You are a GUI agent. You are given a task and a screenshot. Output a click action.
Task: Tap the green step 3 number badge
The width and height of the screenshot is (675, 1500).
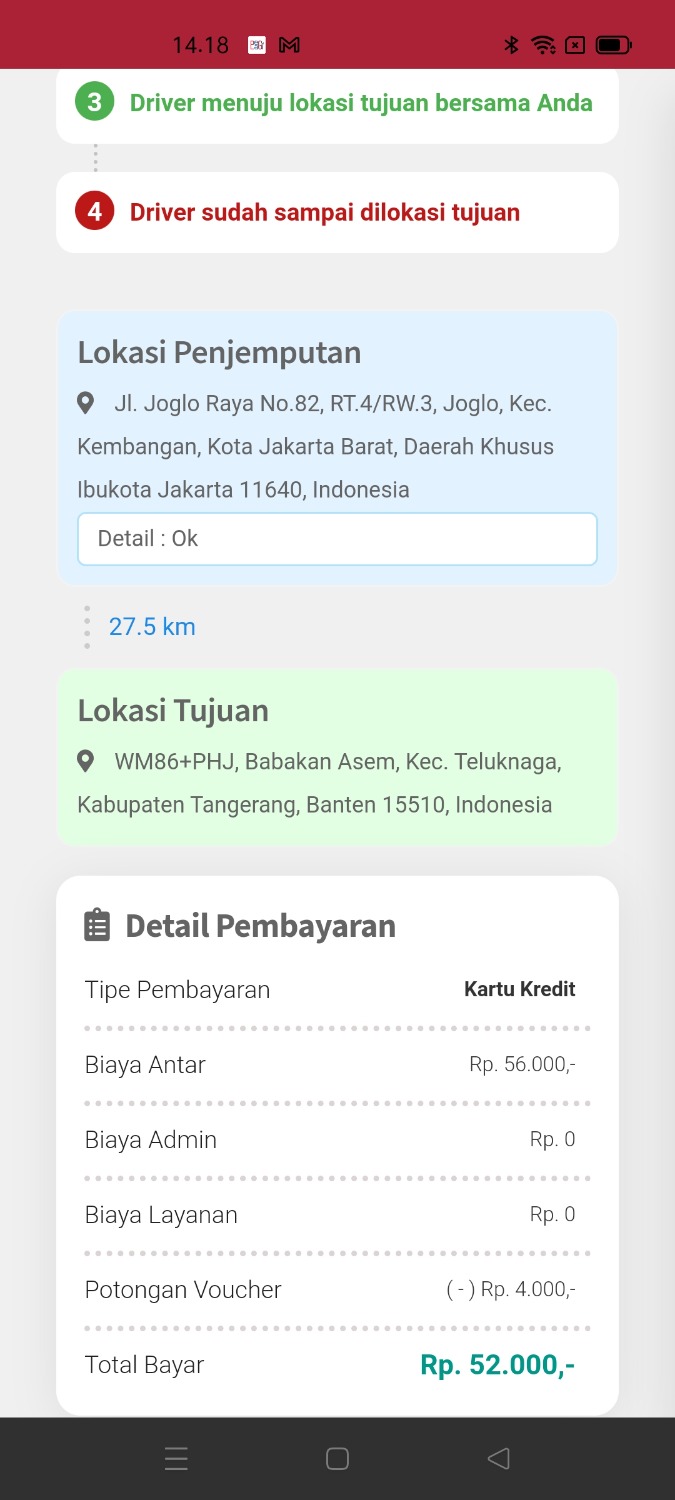click(95, 102)
